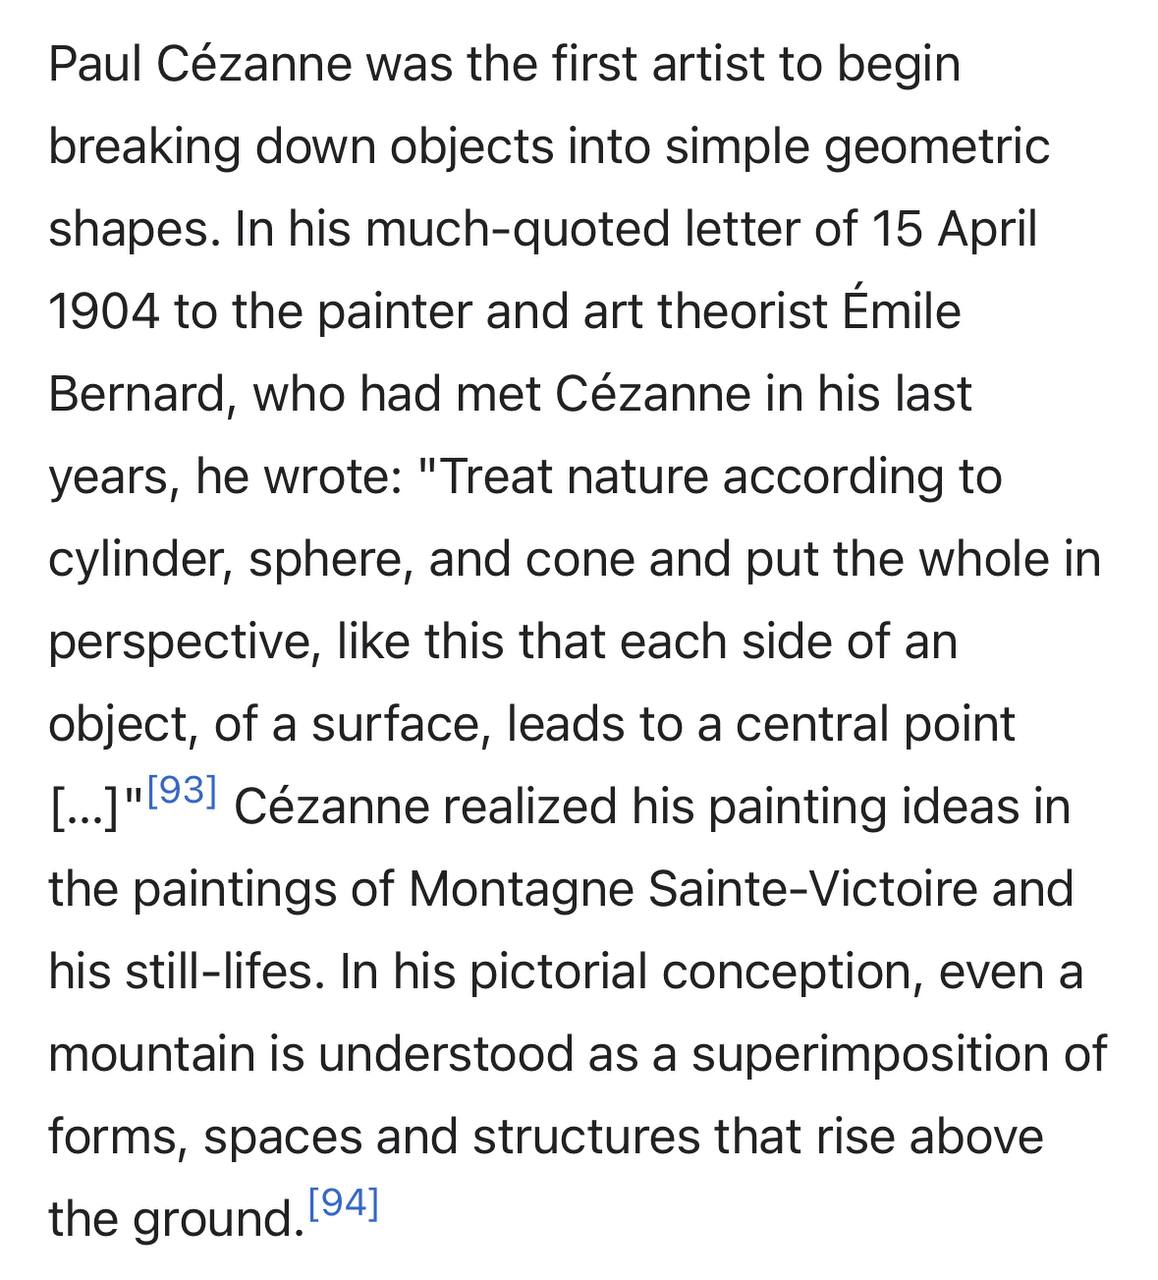Click the bracketed ellipsis "[...]"

(x=85, y=808)
